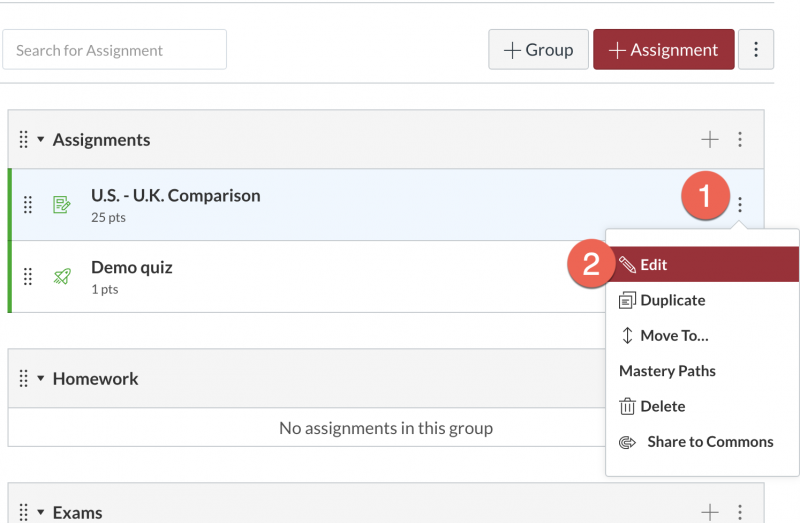Collapse the Assignments group arrow
Viewport: 800px width, 523px height.
tap(41, 139)
